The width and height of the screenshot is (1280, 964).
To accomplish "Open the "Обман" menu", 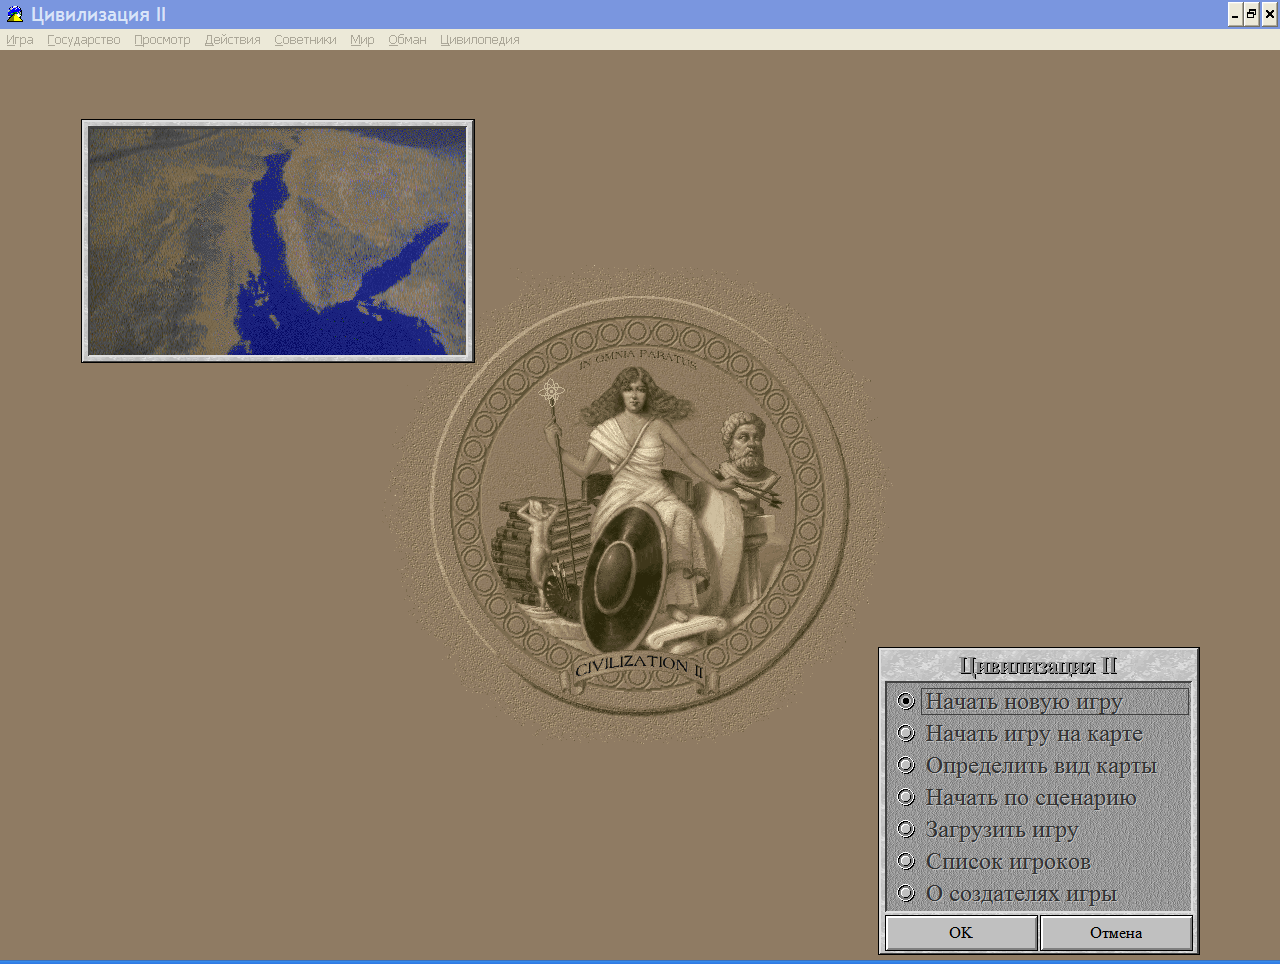I will click(407, 40).
